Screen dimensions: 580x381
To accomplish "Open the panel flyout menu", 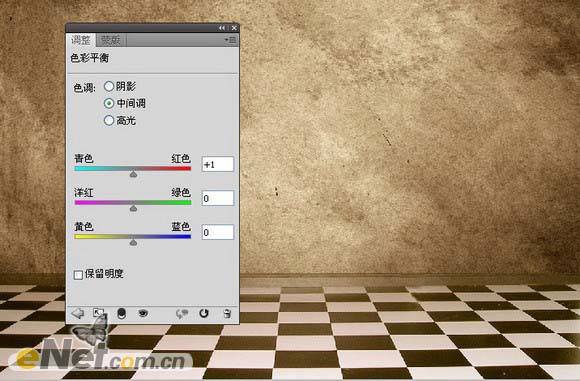I will click(x=231, y=40).
